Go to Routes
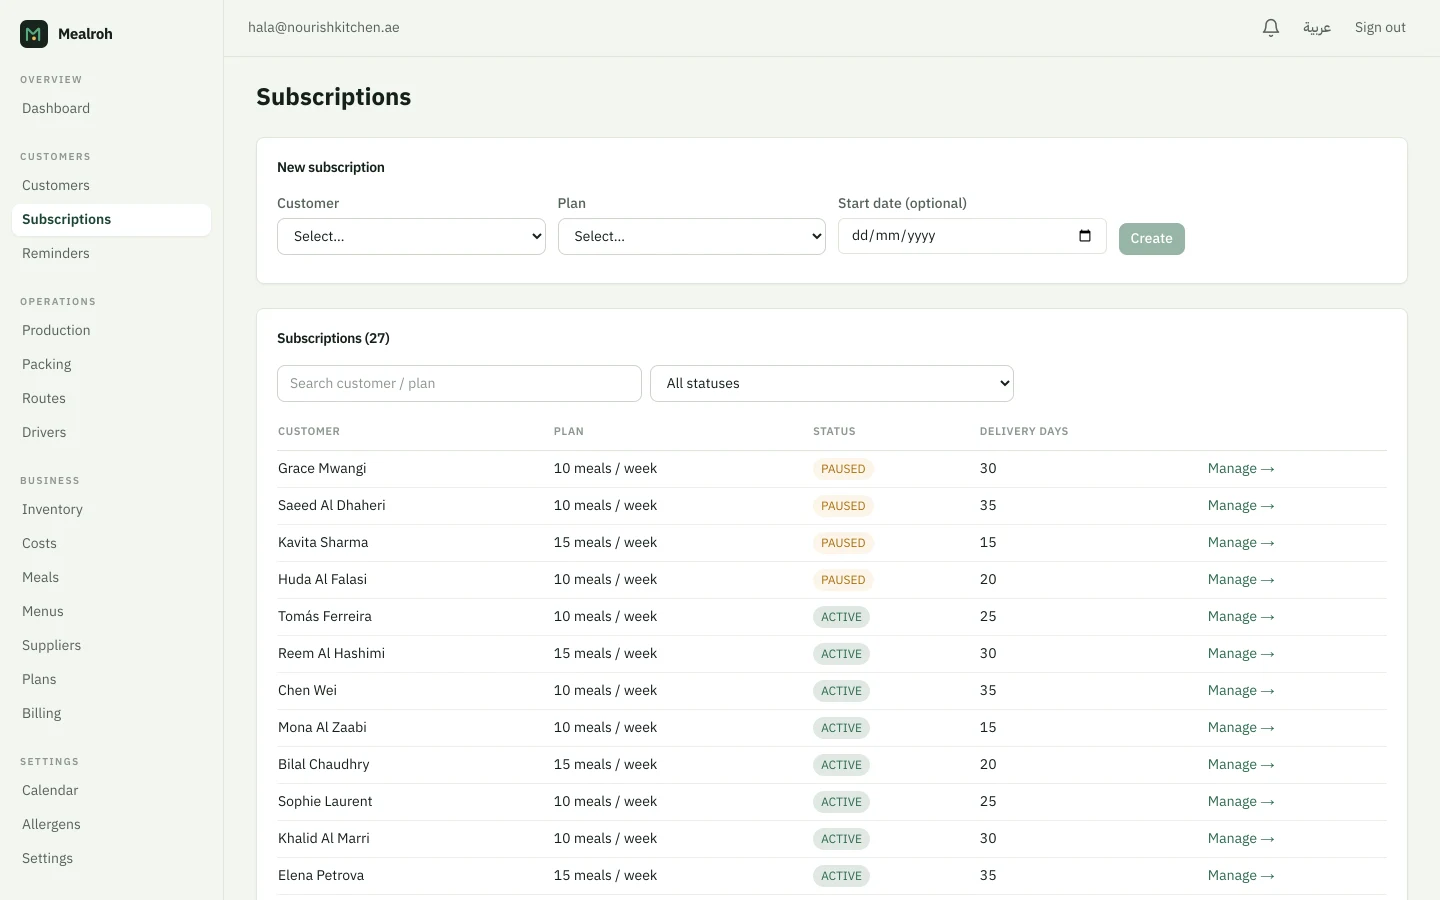The width and height of the screenshot is (1440, 900). 44,398
